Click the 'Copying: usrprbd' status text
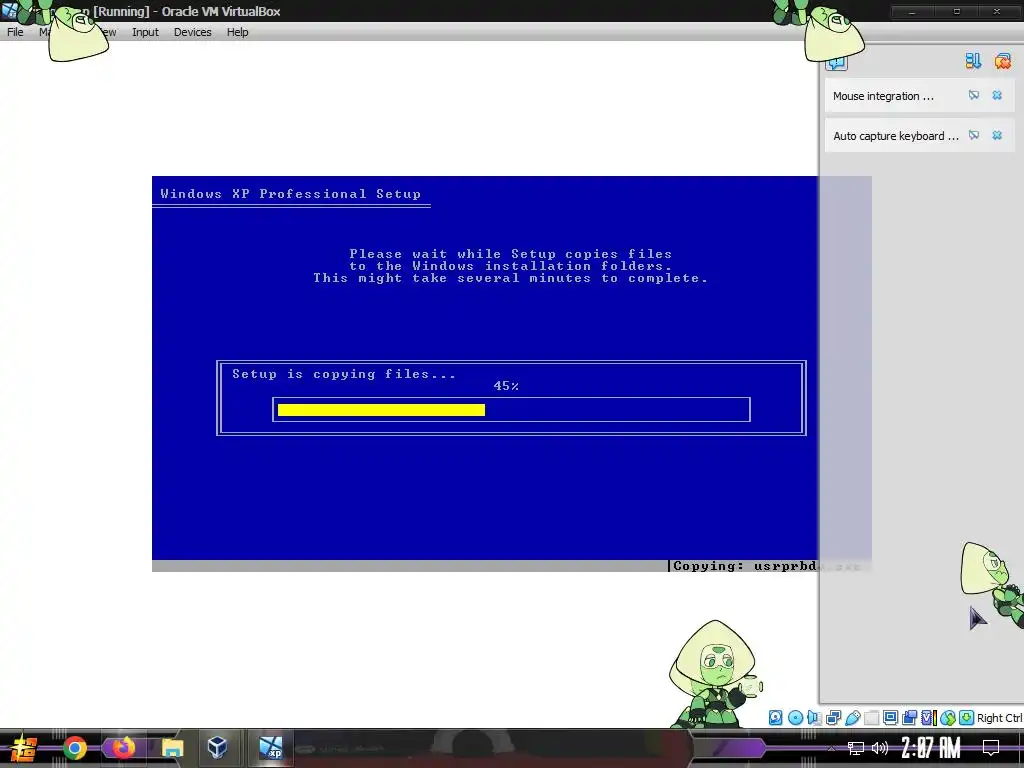This screenshot has width=1024, height=768. (744, 566)
